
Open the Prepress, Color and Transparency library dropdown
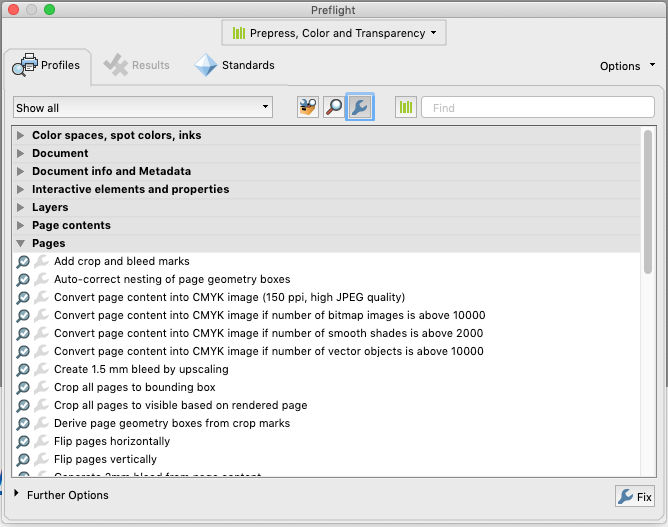[x=334, y=33]
